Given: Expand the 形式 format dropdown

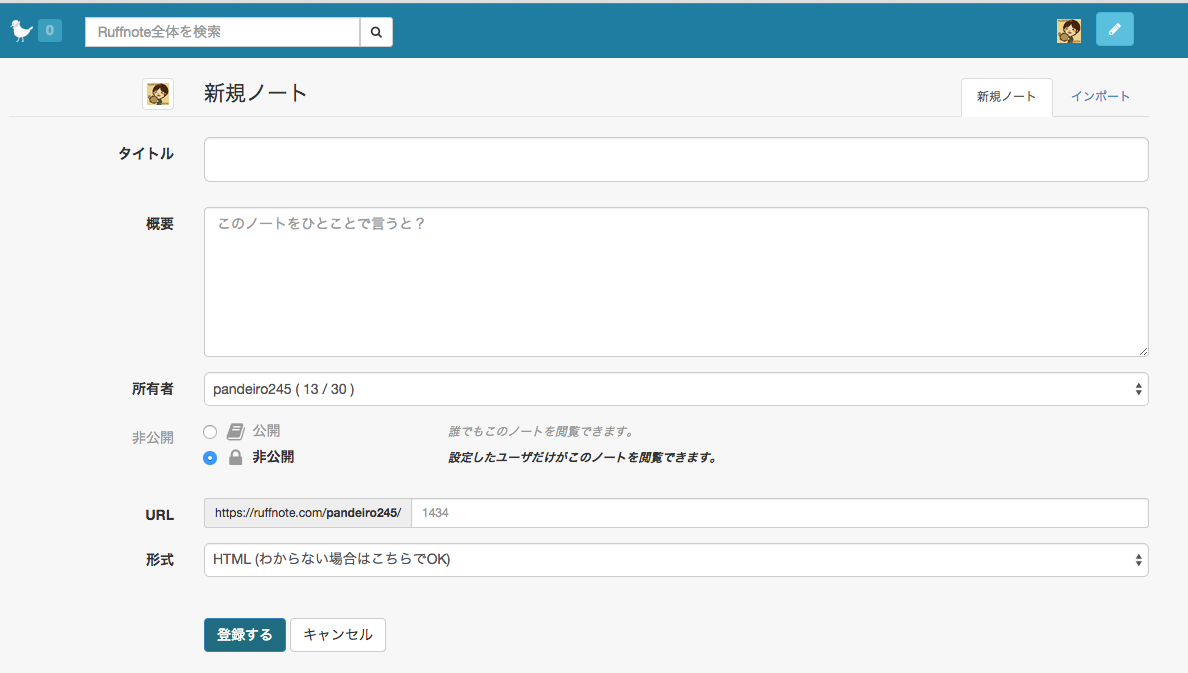Looking at the screenshot, I should click(675, 560).
